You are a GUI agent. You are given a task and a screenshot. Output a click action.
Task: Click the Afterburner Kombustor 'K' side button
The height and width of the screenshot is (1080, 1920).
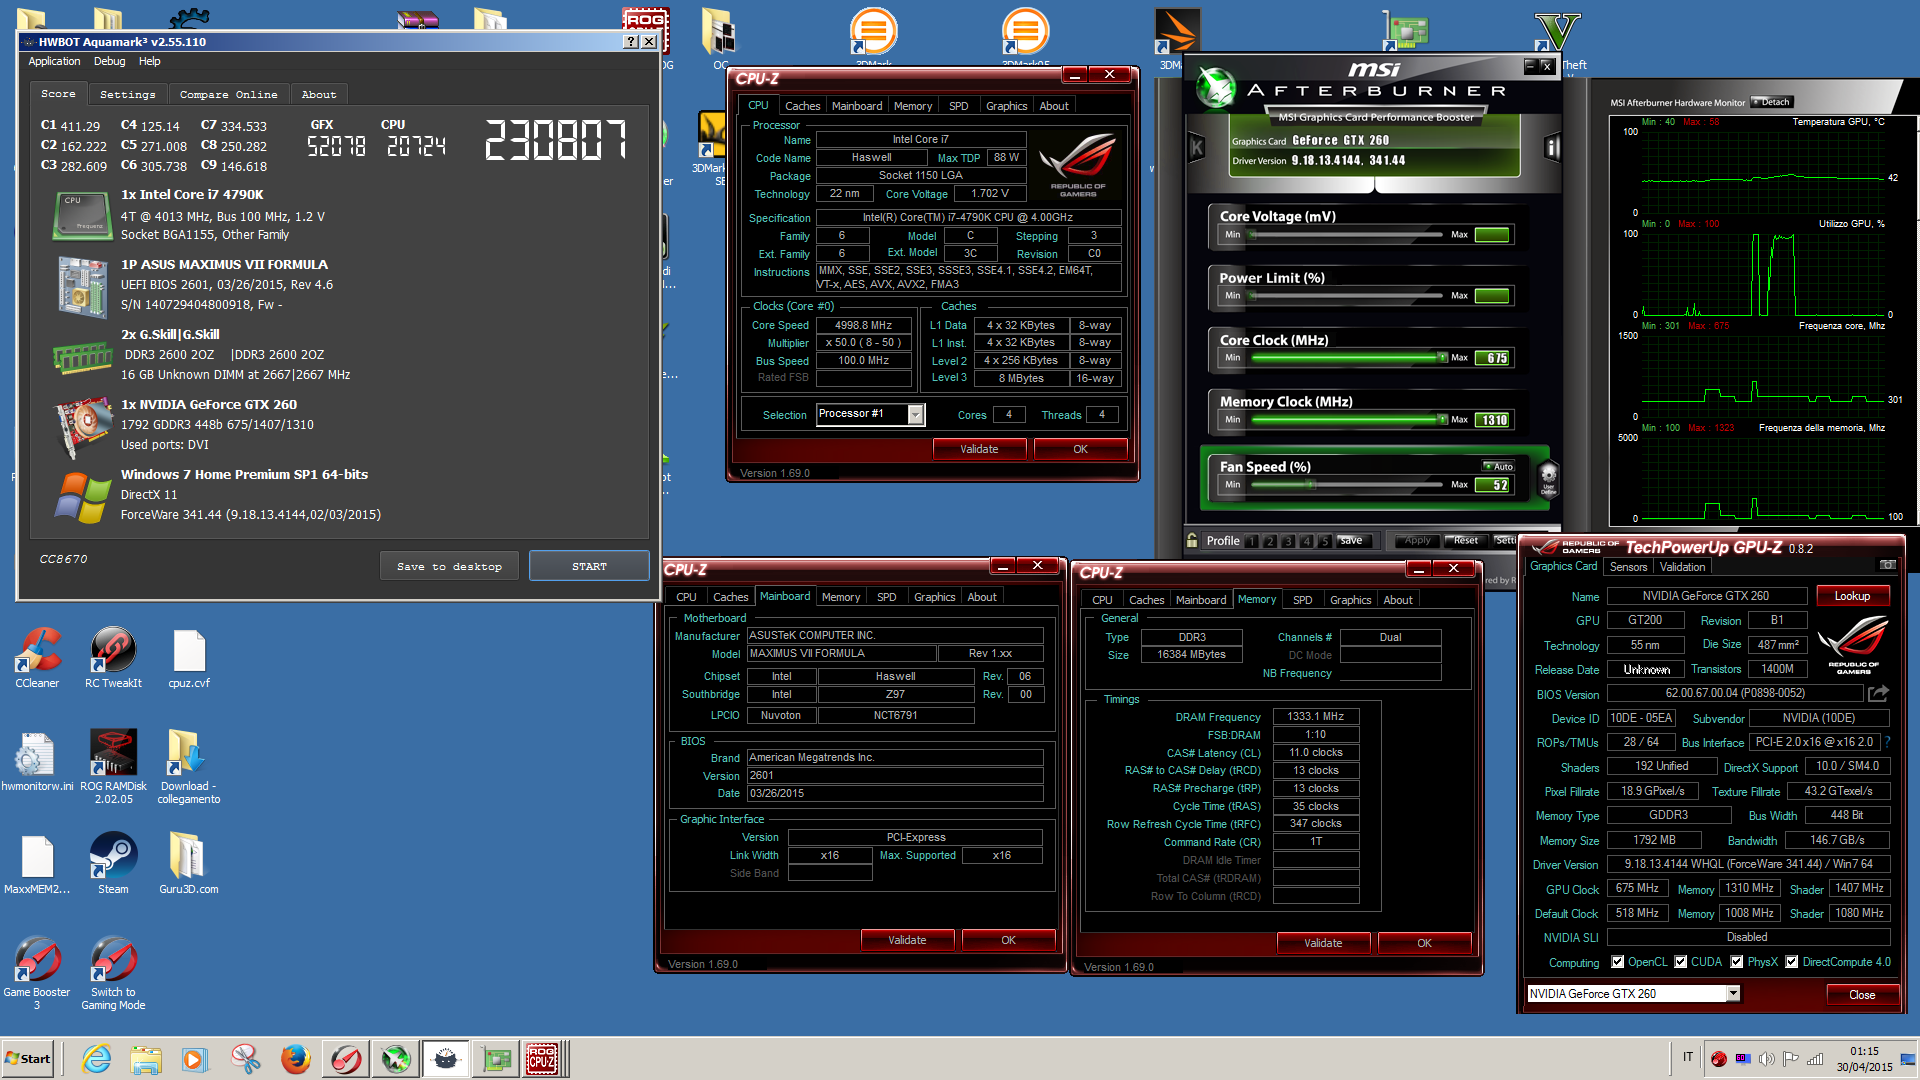click(x=1196, y=148)
